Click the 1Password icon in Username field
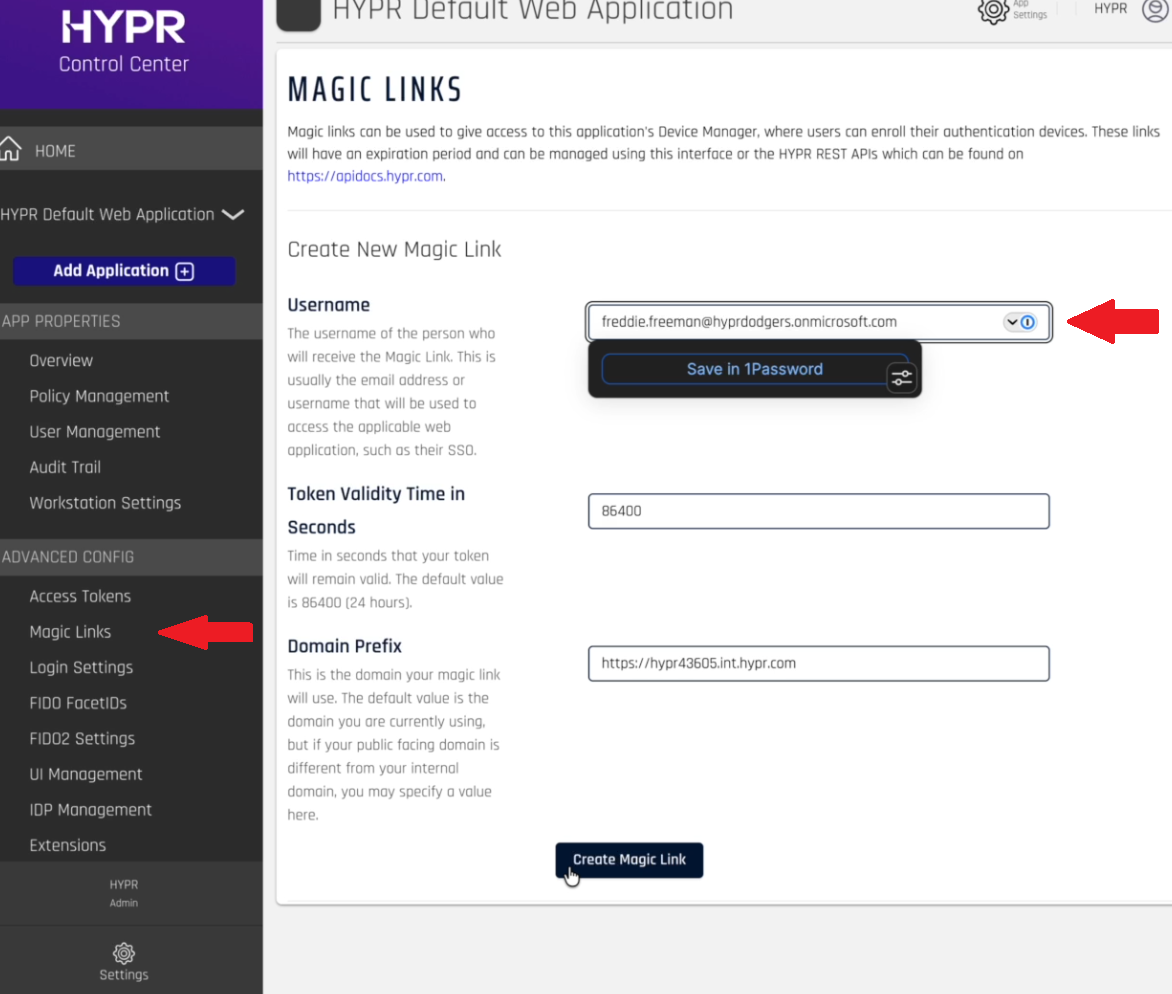1172x994 pixels. point(1028,322)
